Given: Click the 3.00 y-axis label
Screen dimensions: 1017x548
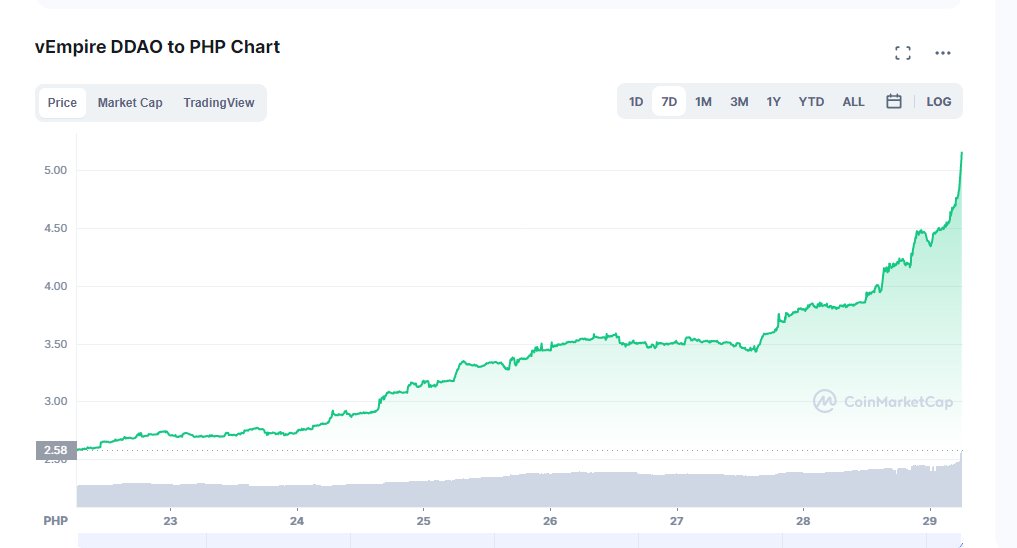Looking at the screenshot, I should click(56, 401).
